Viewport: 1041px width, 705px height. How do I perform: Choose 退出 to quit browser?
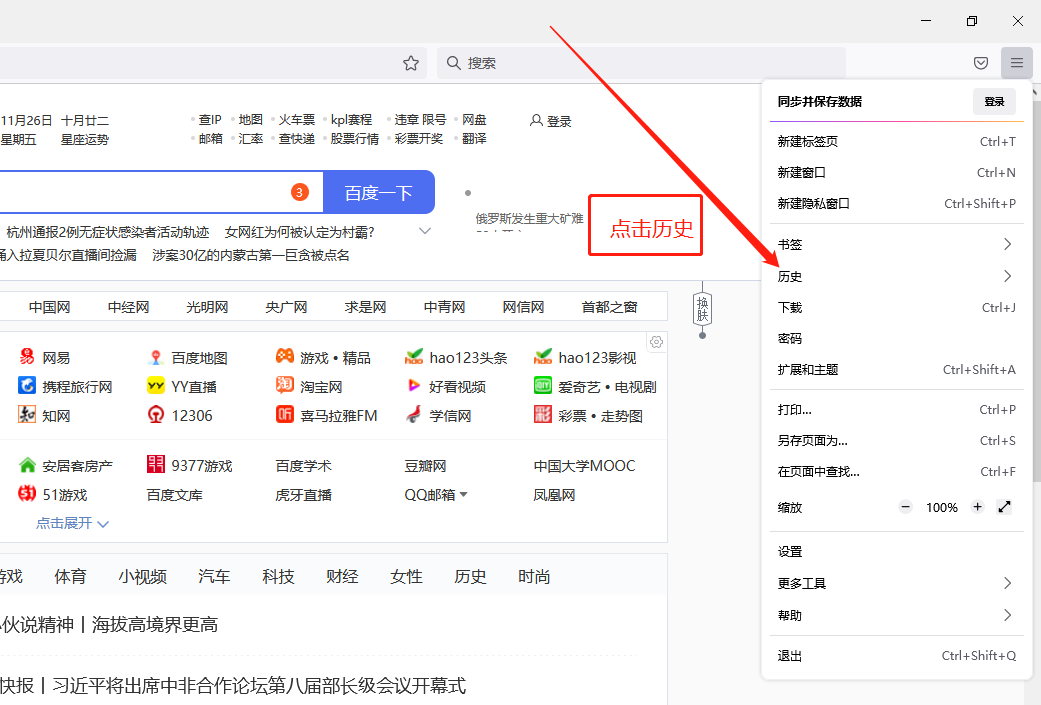[x=896, y=656]
